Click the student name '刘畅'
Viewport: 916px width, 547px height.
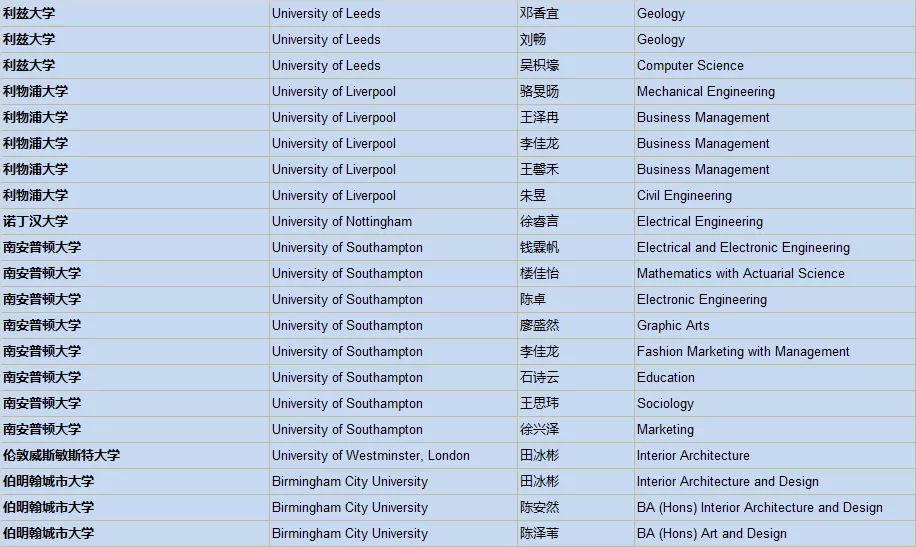pyautogui.click(x=533, y=40)
